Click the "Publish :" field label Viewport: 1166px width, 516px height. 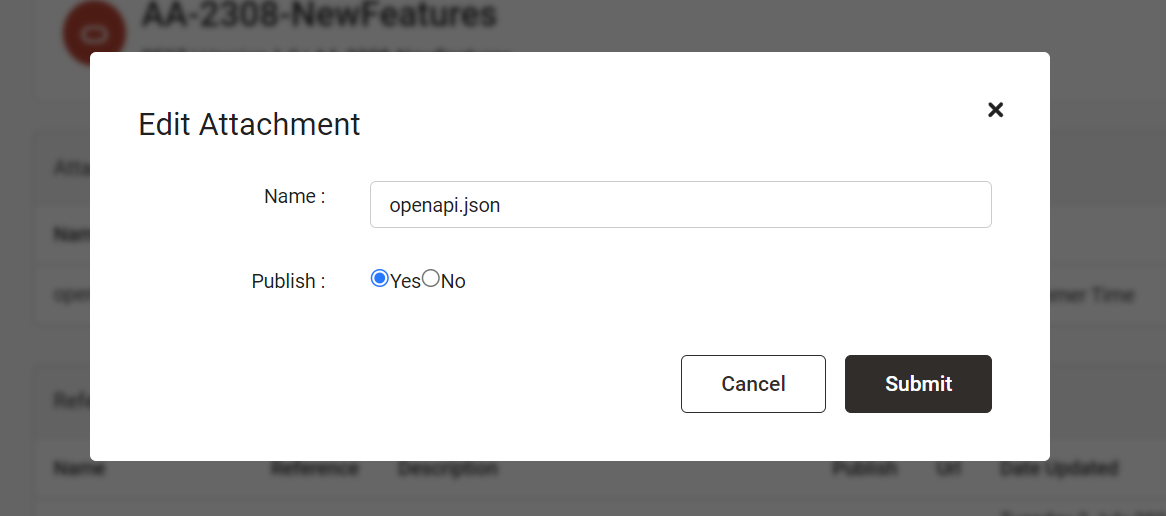point(289,281)
